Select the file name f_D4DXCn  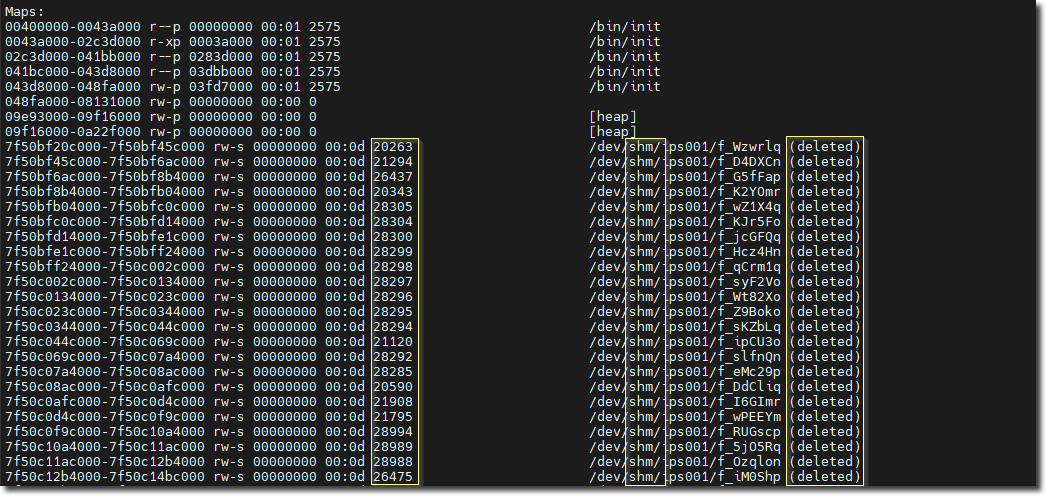coord(749,162)
